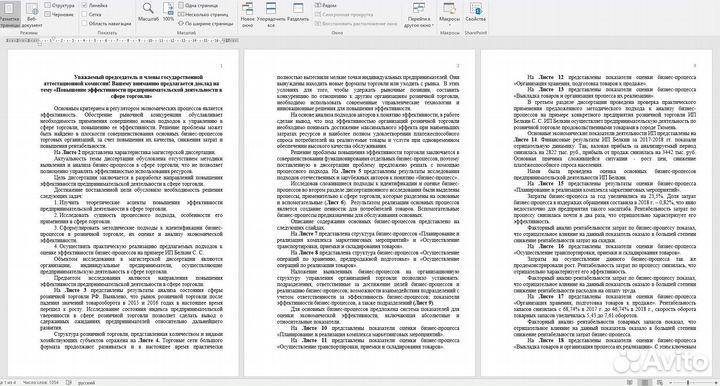The width and height of the screenshot is (720, 386).
Task: Open a Новое окно for the document
Action: (247, 15)
